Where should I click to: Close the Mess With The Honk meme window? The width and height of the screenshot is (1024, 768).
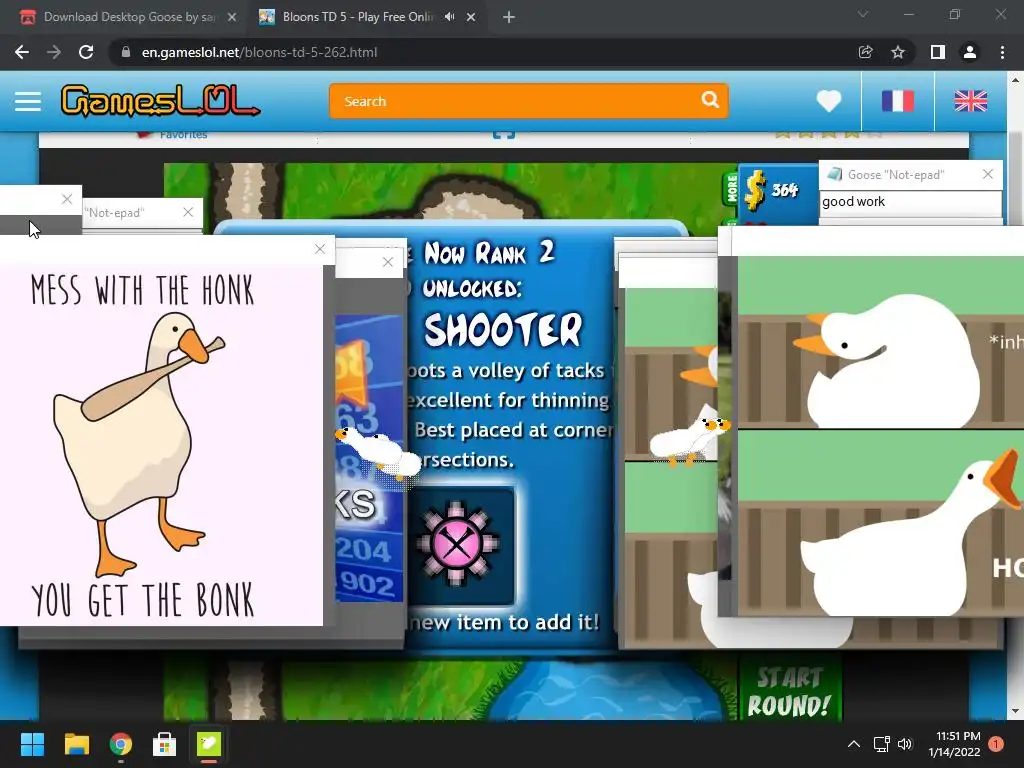pos(319,249)
